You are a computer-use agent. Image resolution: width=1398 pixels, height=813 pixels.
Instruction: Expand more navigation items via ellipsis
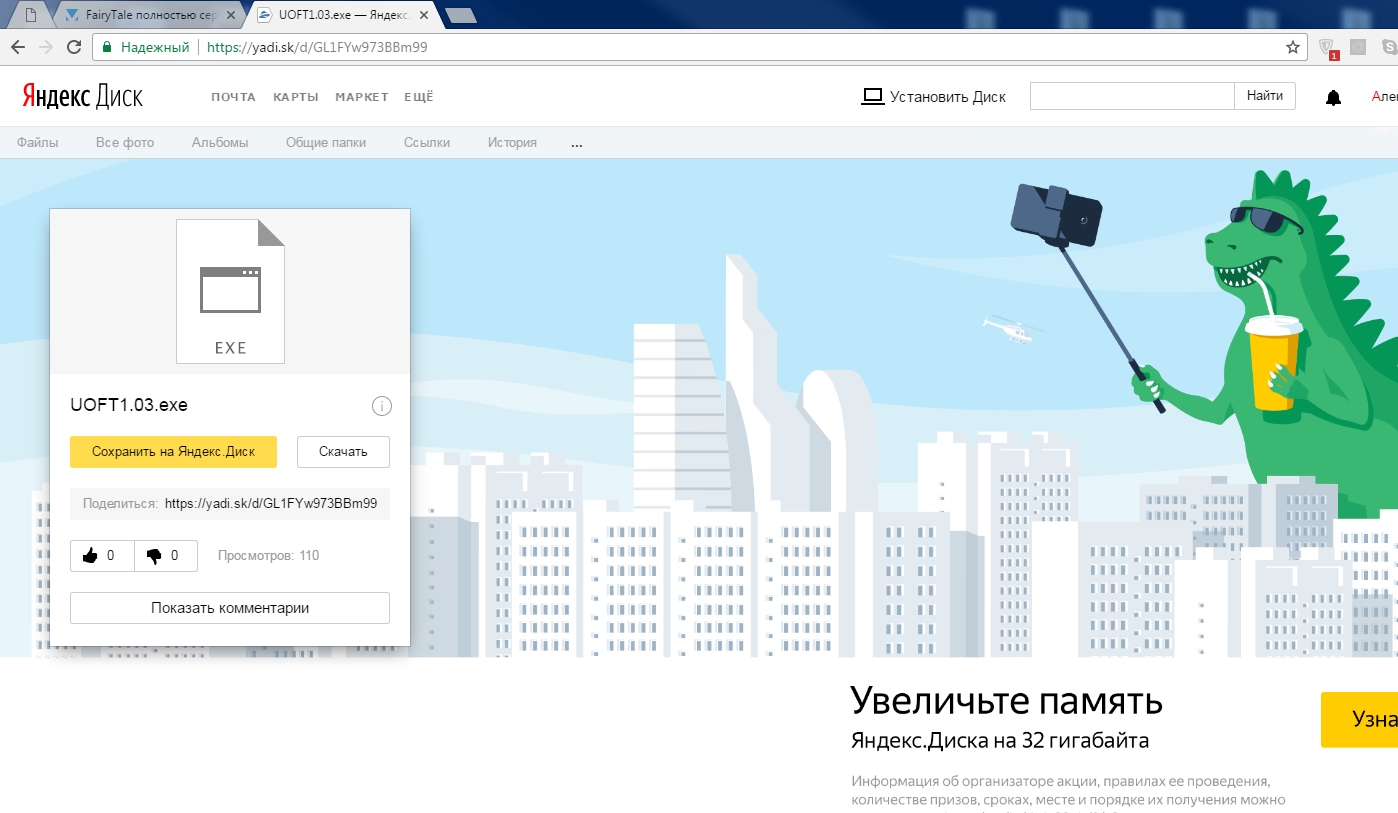(x=576, y=143)
